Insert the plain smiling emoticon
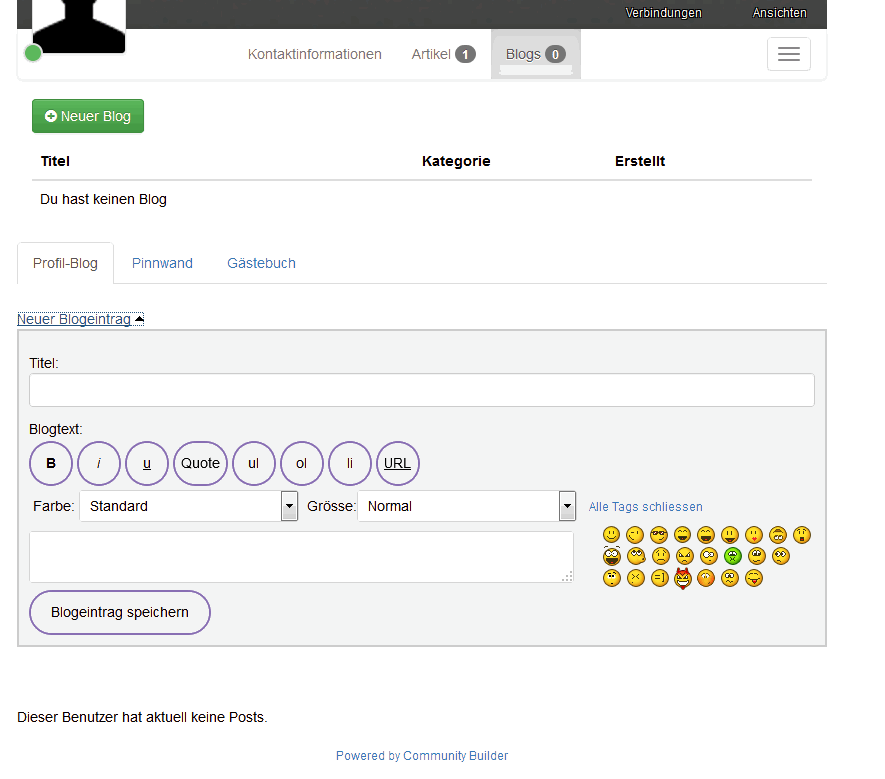The image size is (885, 779). point(611,535)
